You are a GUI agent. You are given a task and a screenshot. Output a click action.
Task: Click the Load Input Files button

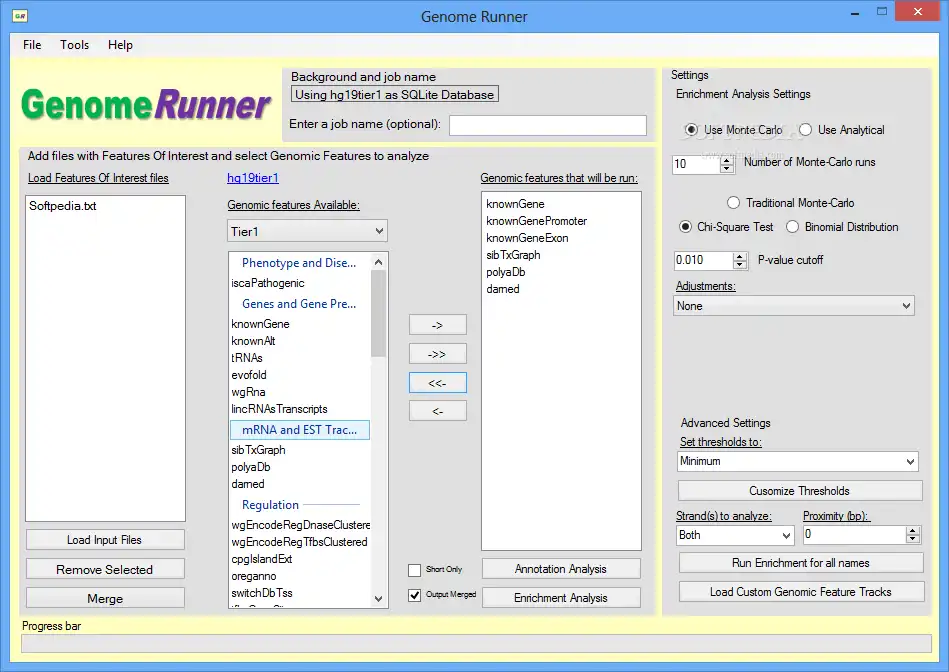click(105, 540)
